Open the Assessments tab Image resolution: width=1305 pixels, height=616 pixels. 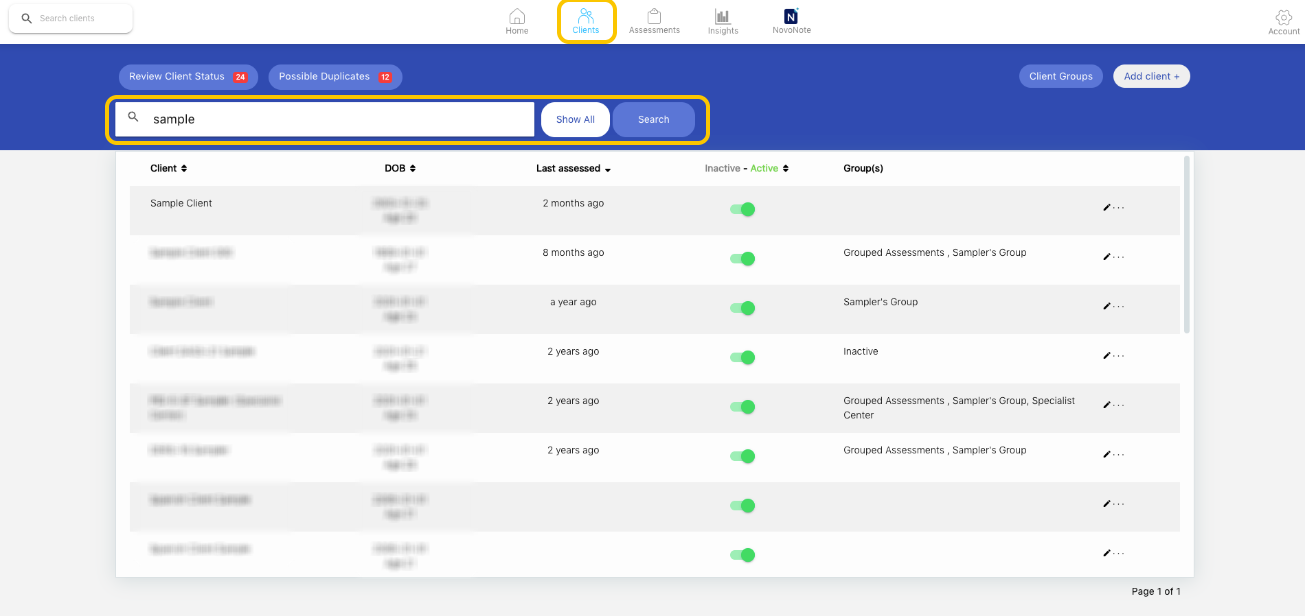pos(654,22)
